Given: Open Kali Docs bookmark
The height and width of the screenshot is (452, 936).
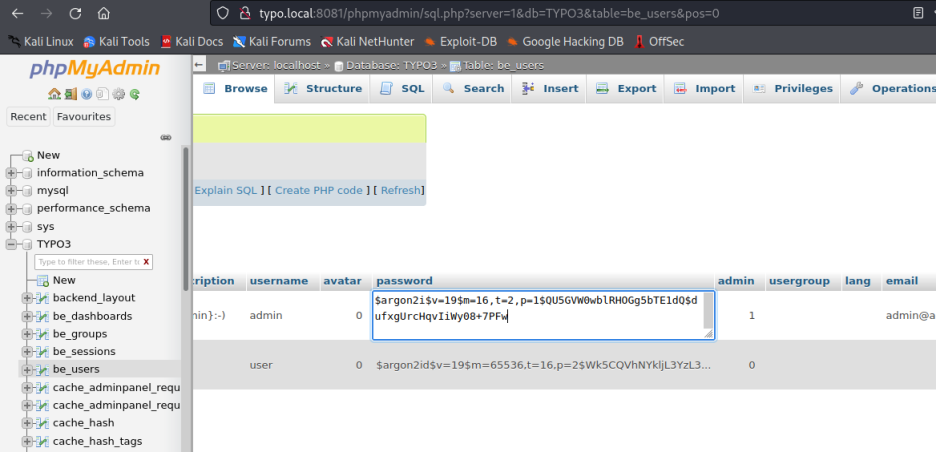Looking at the screenshot, I should 192,41.
